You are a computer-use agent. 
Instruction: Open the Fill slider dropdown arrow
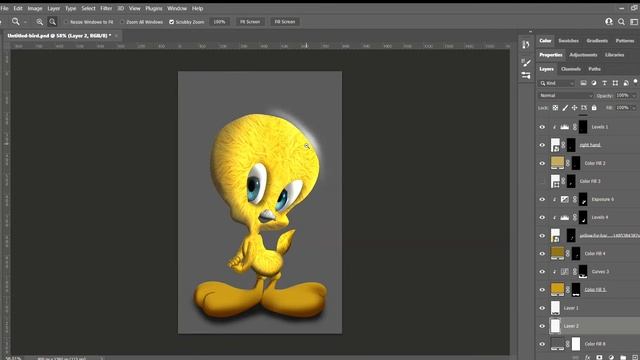coord(633,108)
